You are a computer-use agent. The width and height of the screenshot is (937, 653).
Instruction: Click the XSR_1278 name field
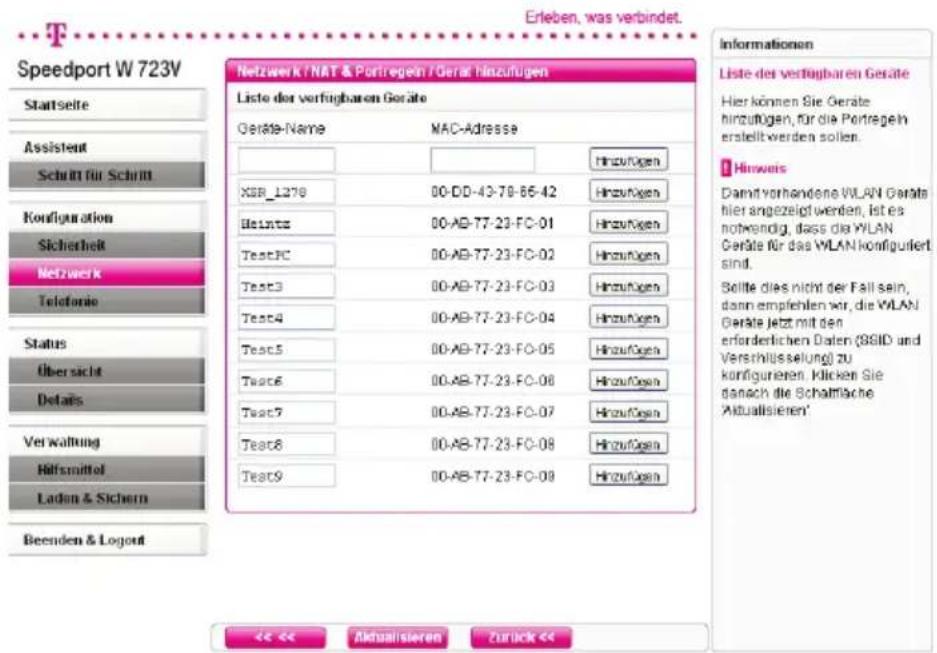click(x=286, y=192)
